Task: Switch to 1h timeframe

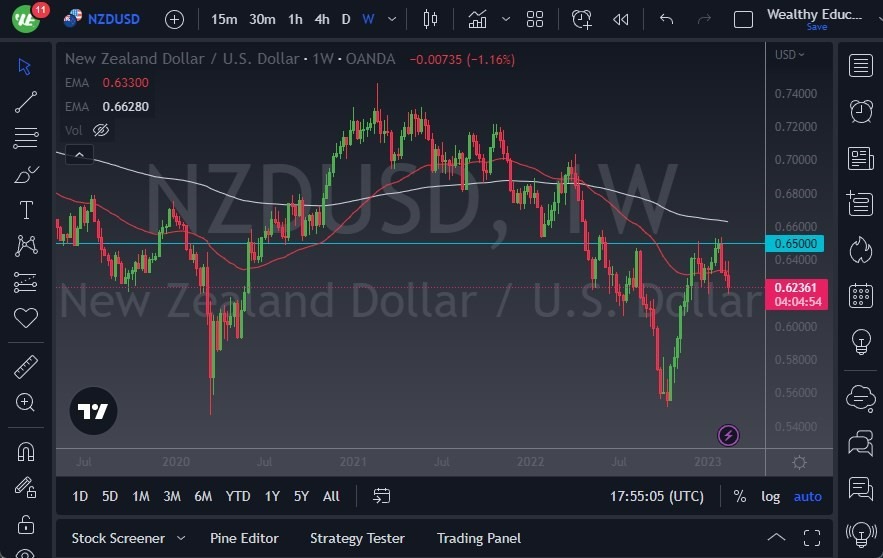Action: [x=295, y=20]
